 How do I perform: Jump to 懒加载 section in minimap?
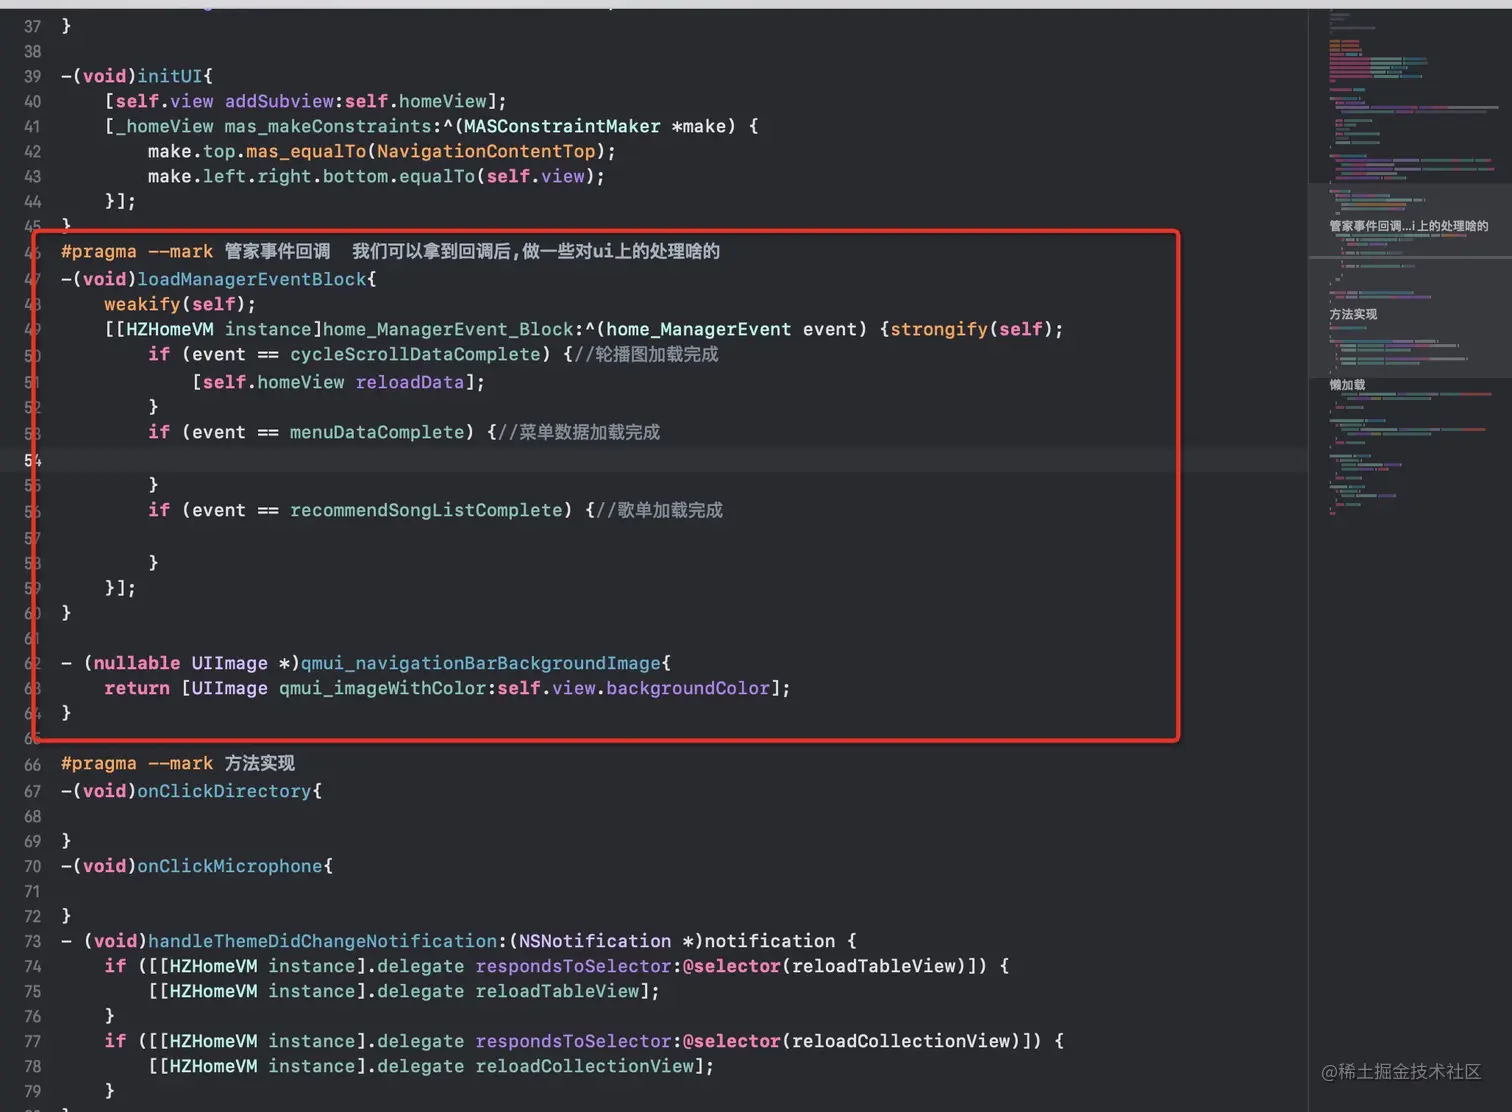tap(1347, 385)
